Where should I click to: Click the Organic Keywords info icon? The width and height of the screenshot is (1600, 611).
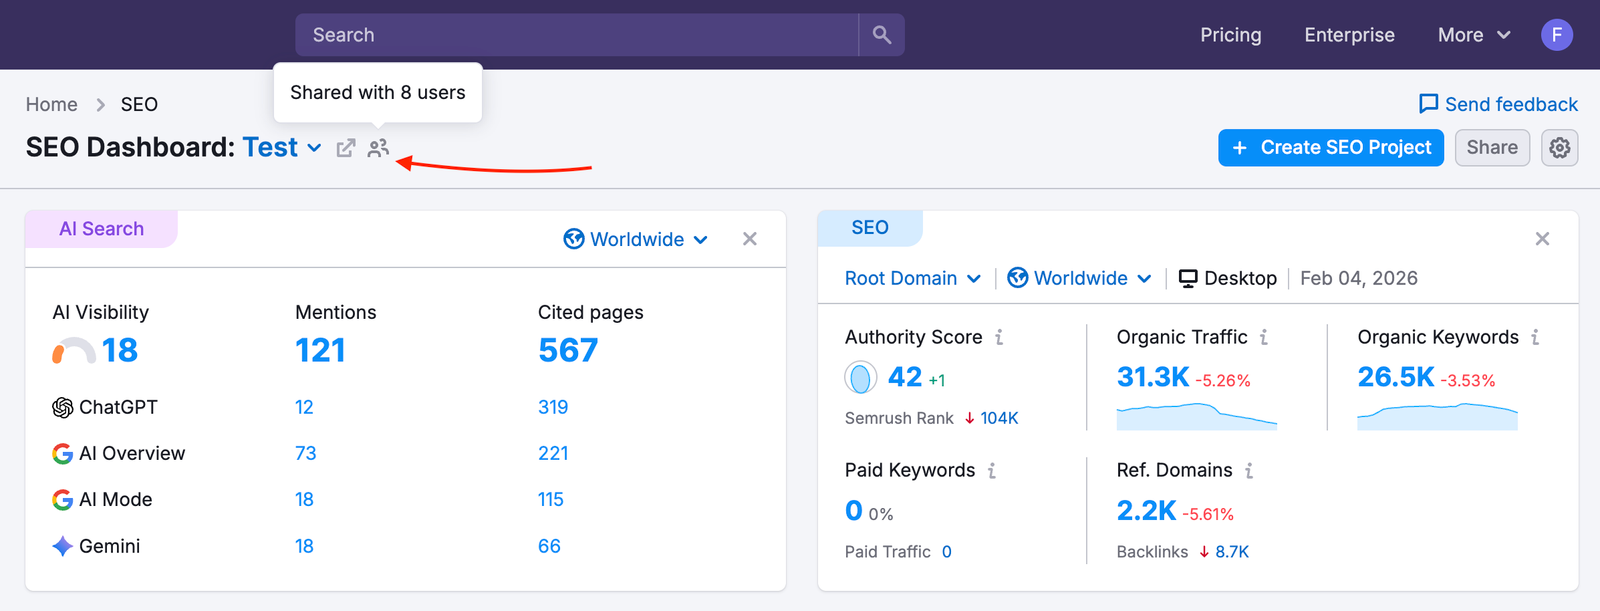pos(1535,337)
